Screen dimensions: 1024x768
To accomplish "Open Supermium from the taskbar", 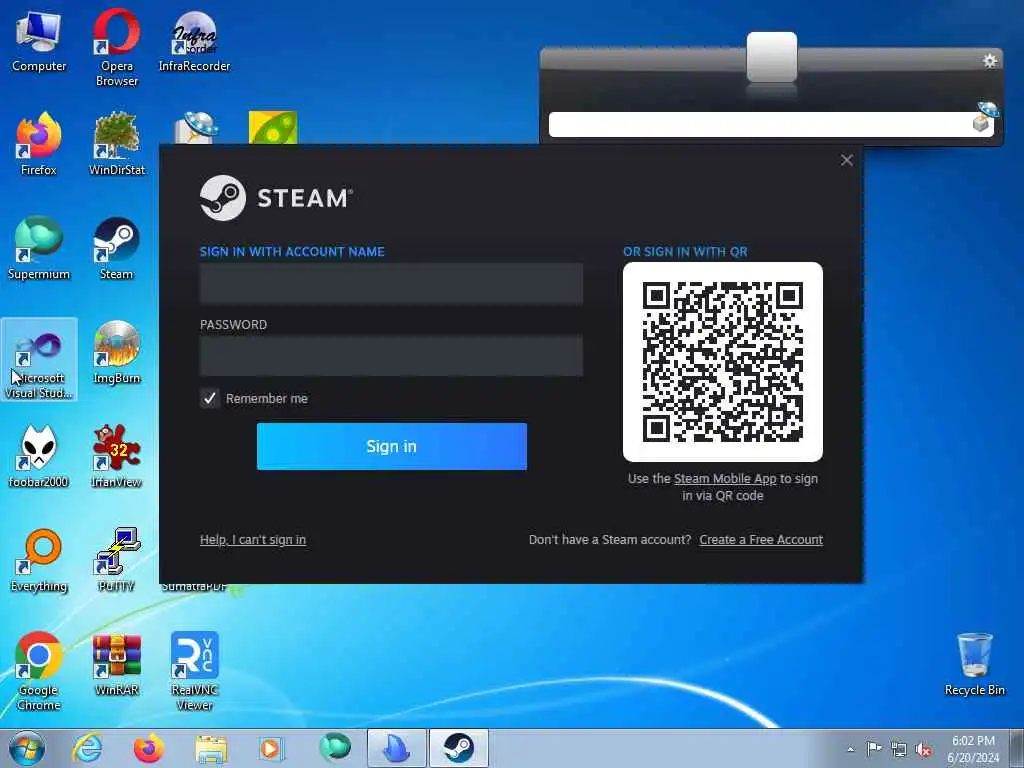I will [x=334, y=748].
